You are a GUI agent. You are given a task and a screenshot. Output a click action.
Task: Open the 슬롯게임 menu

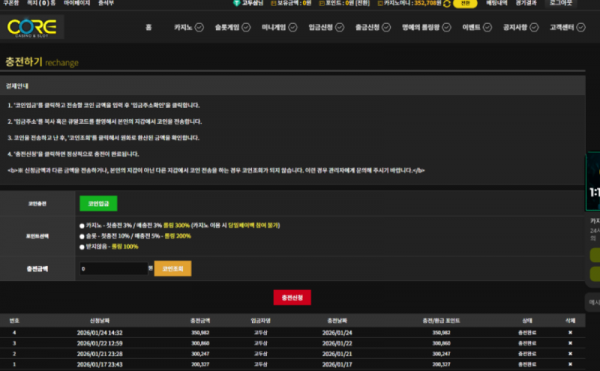tap(227, 27)
